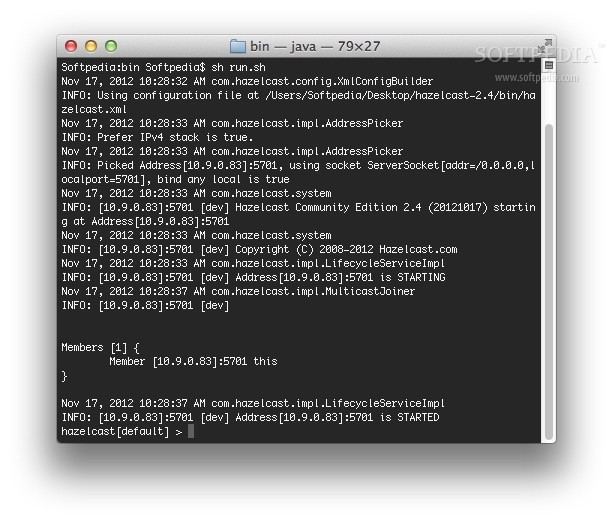Toggle the split pane icon above scrollbar
The height and width of the screenshot is (522, 613).
coord(549,65)
